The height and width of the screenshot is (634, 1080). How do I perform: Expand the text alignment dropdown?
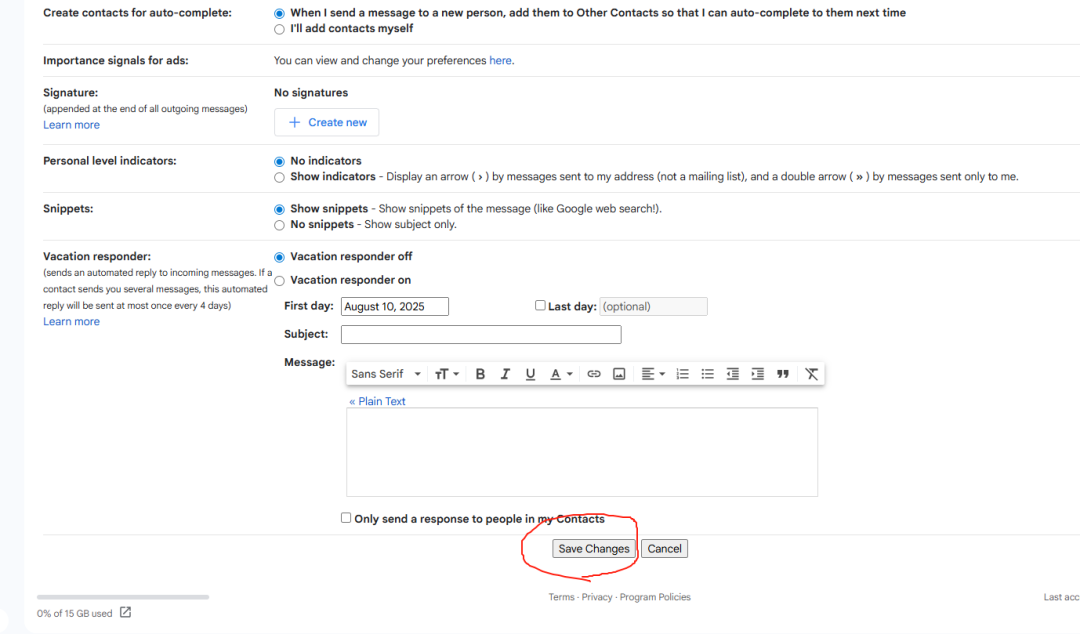tap(653, 374)
